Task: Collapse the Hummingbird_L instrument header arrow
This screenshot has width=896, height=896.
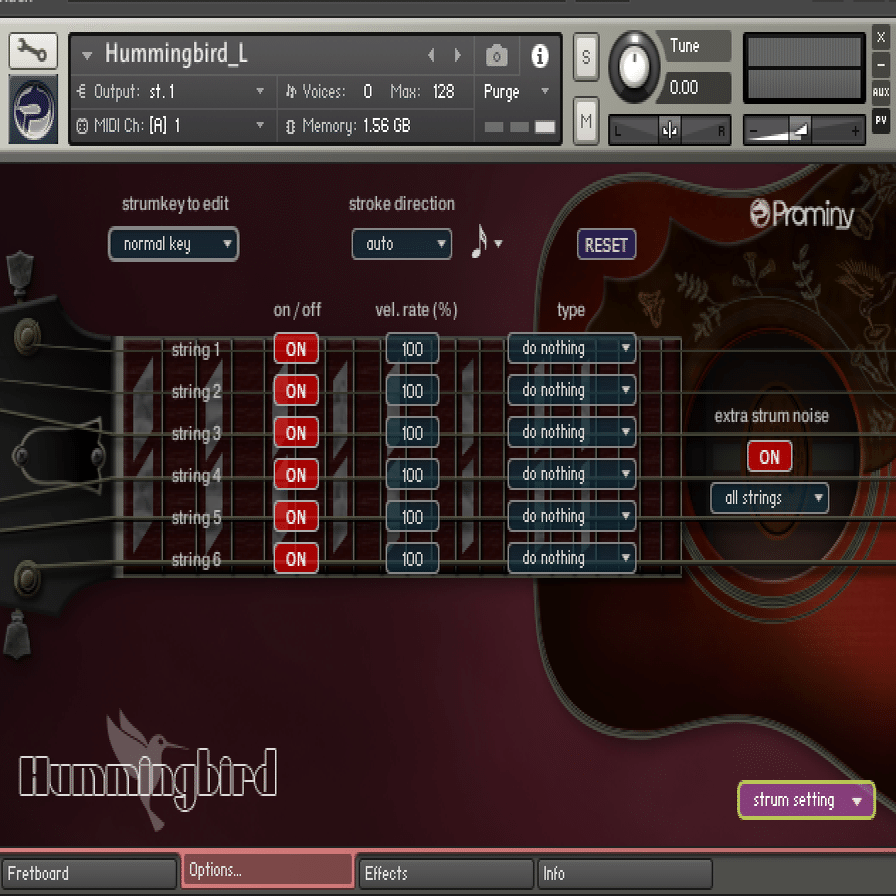Action: (x=87, y=55)
